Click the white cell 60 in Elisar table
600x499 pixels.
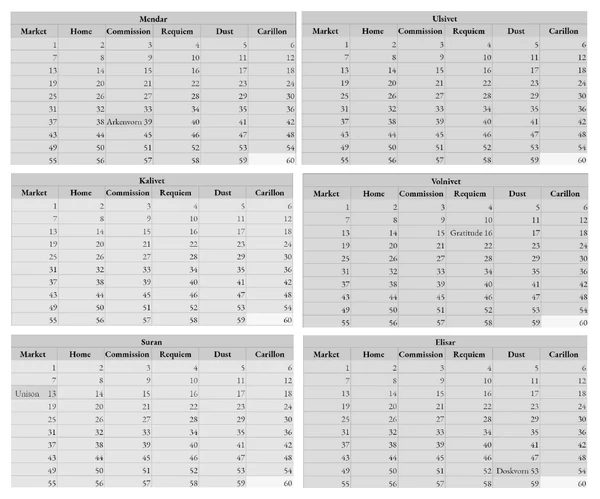click(x=563, y=483)
